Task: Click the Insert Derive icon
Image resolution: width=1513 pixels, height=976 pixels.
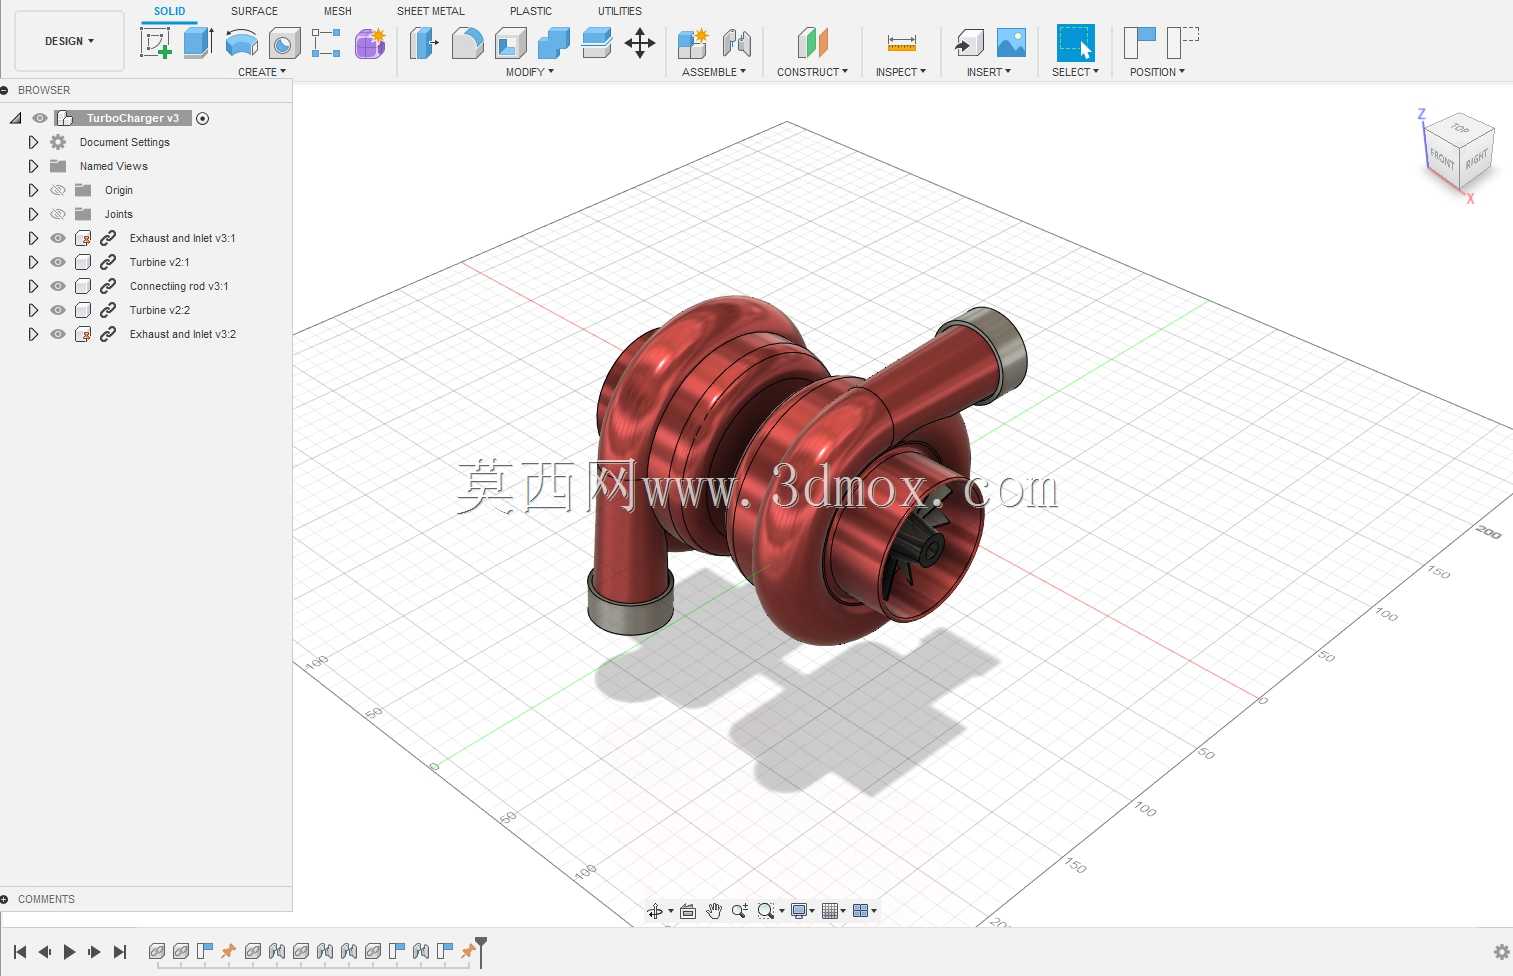Action: [968, 43]
